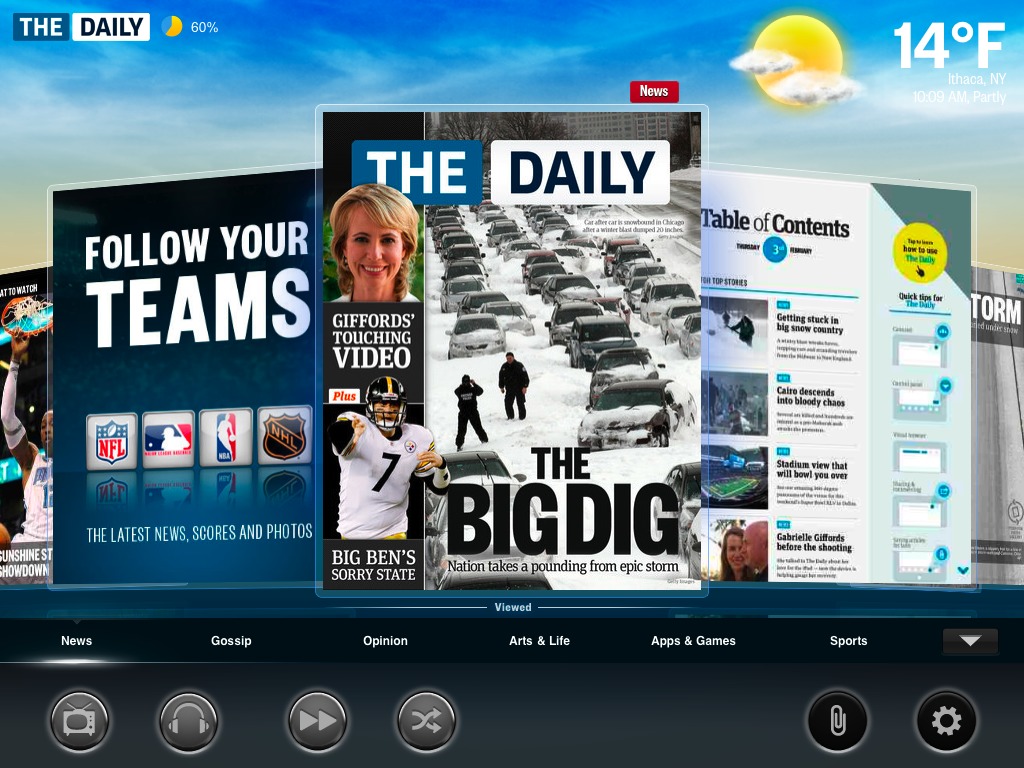Screen dimensions: 1024x768
Task: Select the shuffle icon
Action: [426, 720]
